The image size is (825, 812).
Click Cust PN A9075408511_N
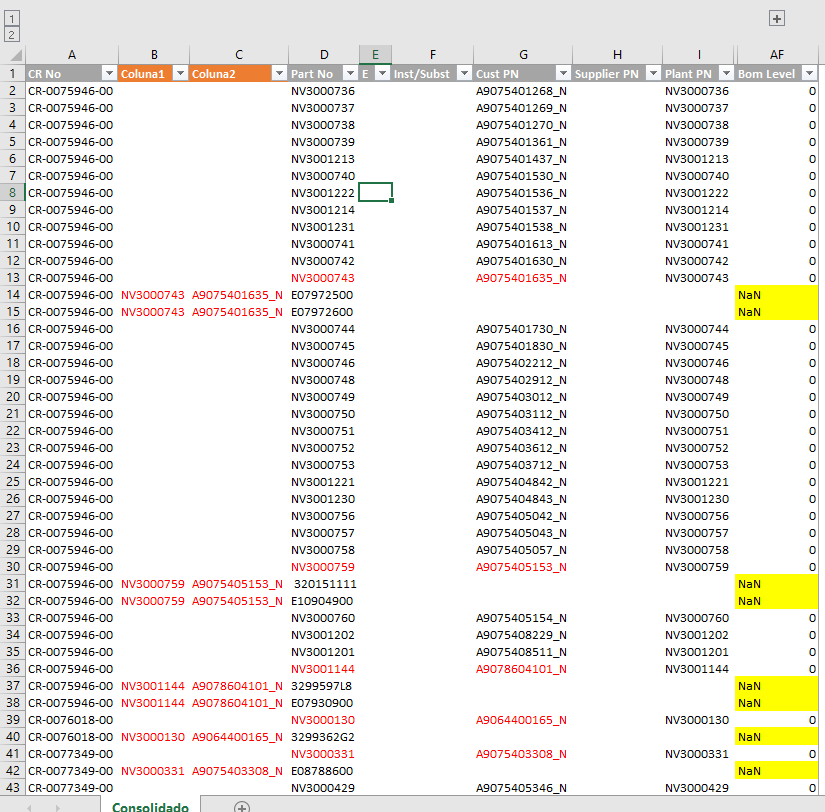point(521,652)
